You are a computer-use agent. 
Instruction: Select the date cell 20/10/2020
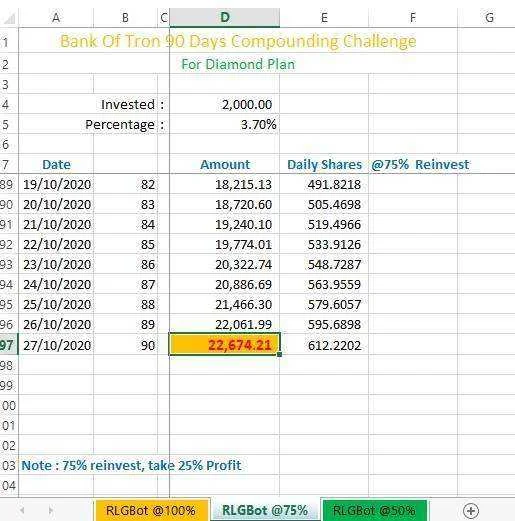(56, 204)
